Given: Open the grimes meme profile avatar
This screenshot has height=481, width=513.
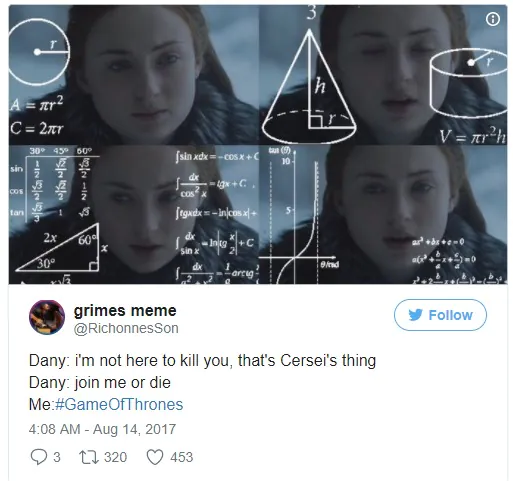Looking at the screenshot, I should [x=47, y=317].
